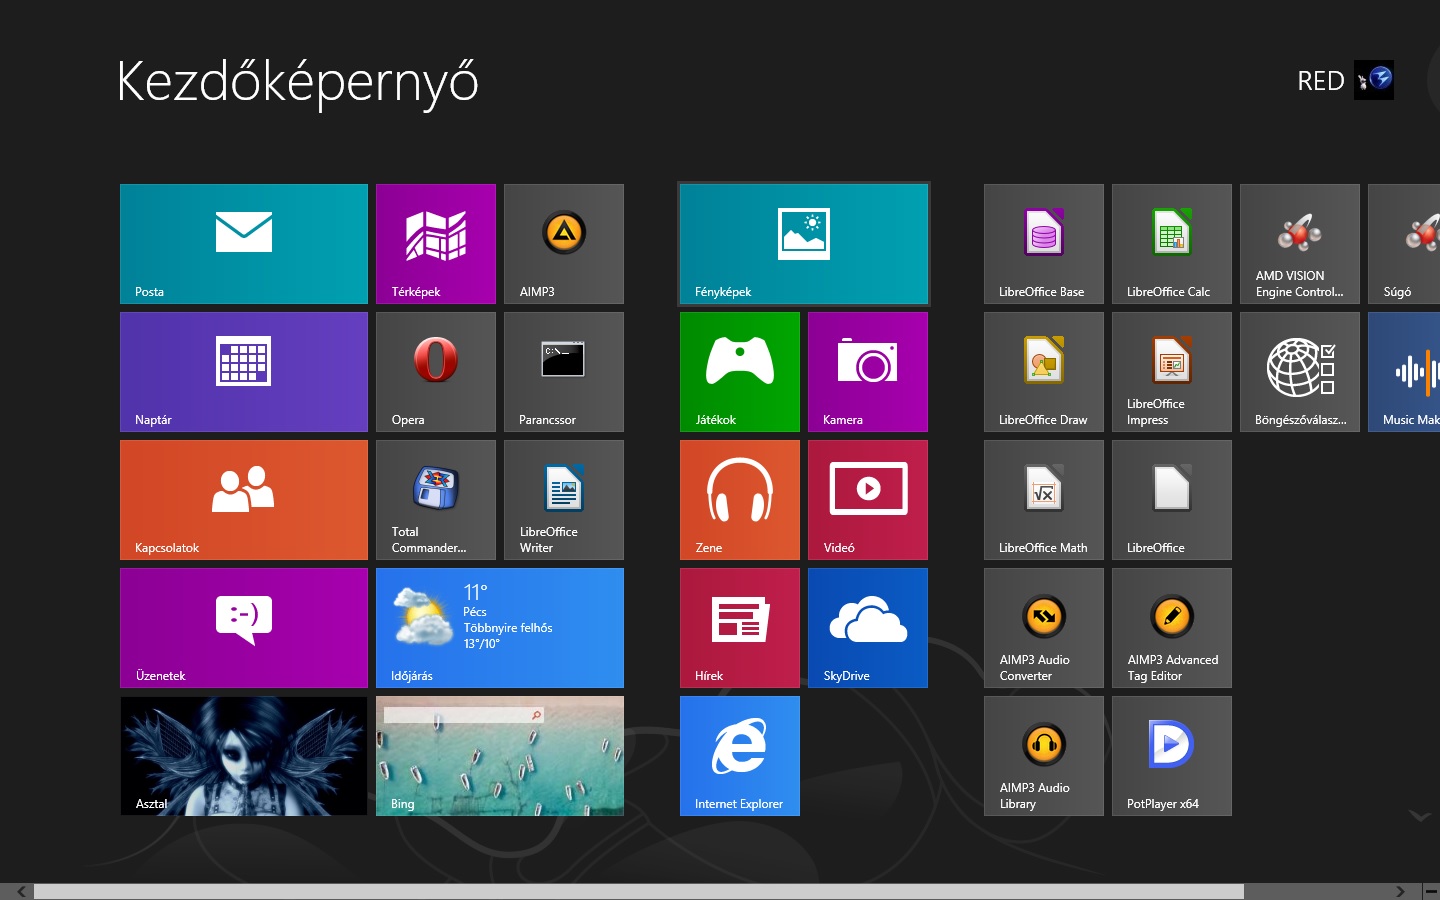Open the Kamera camera tile
The height and width of the screenshot is (900, 1440).
pyautogui.click(x=868, y=372)
